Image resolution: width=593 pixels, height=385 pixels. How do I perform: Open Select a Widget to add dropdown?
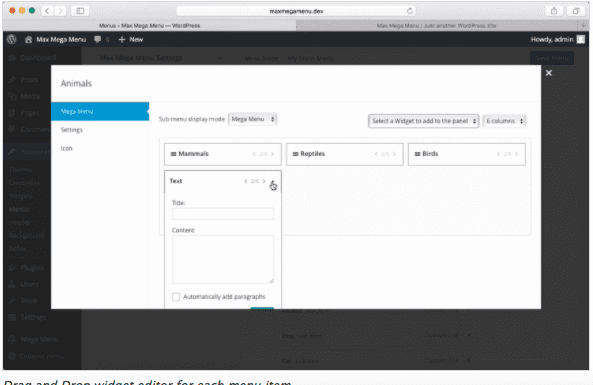[x=424, y=121]
